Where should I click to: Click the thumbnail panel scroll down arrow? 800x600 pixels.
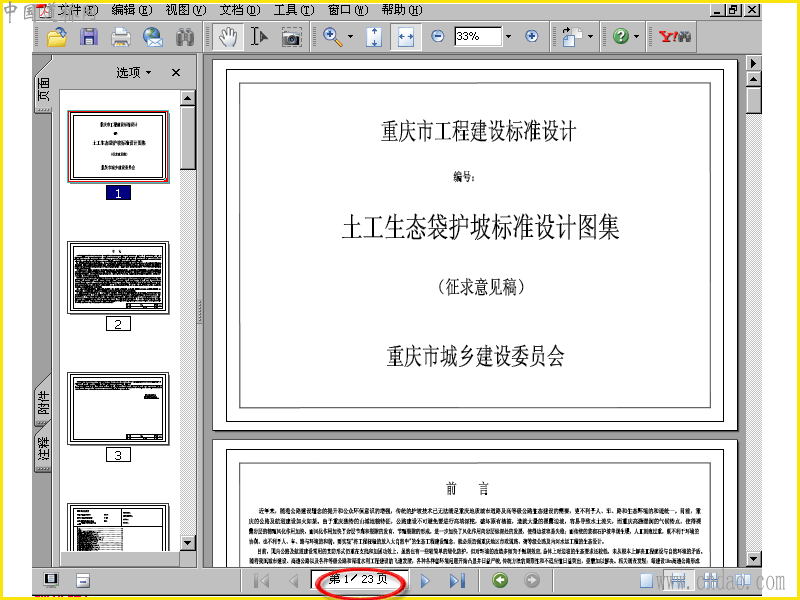tap(188, 543)
